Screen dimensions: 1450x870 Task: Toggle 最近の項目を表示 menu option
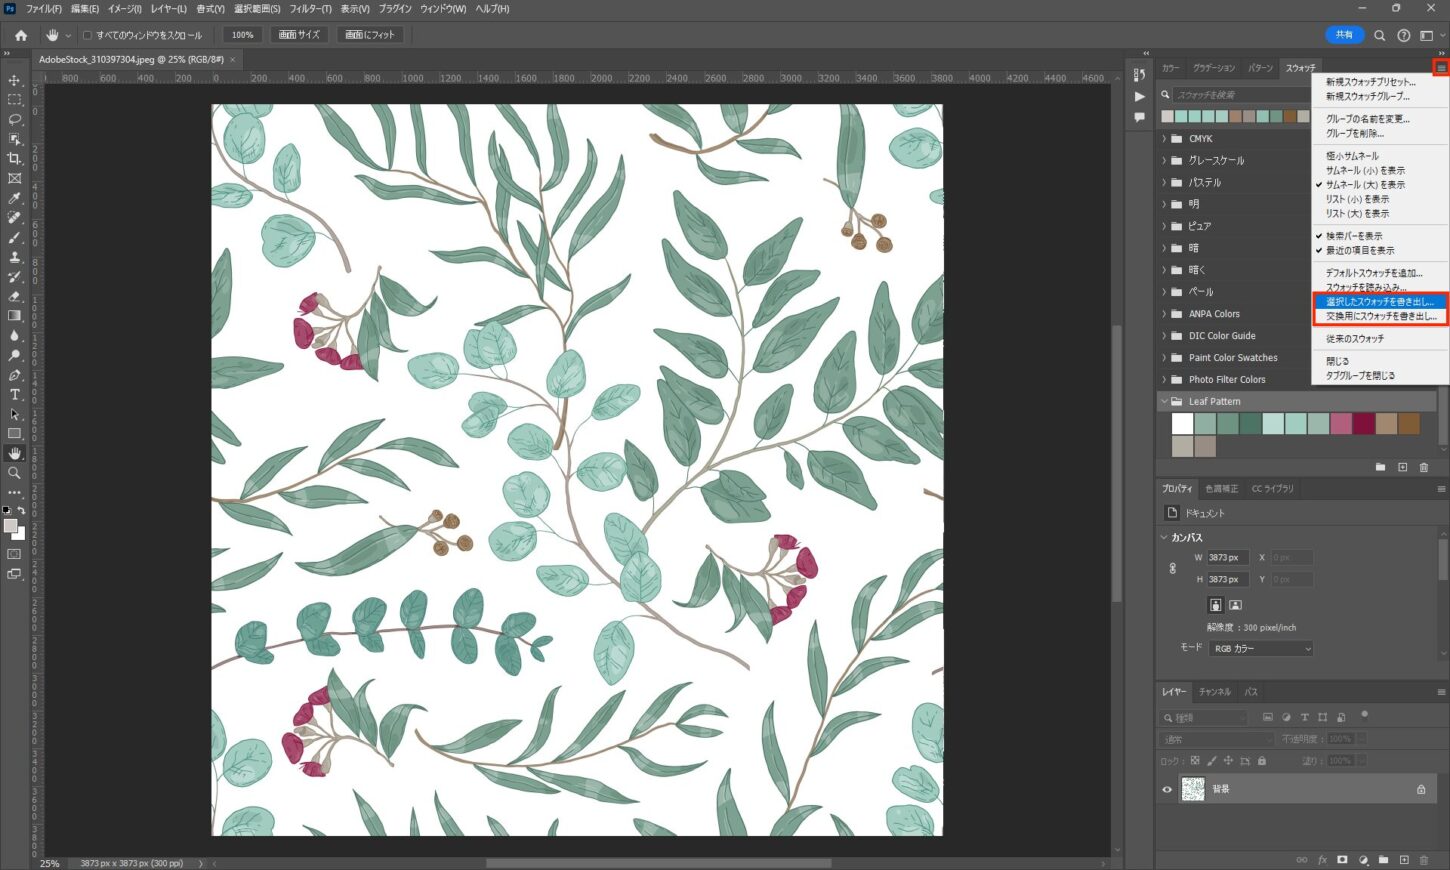click(1359, 250)
